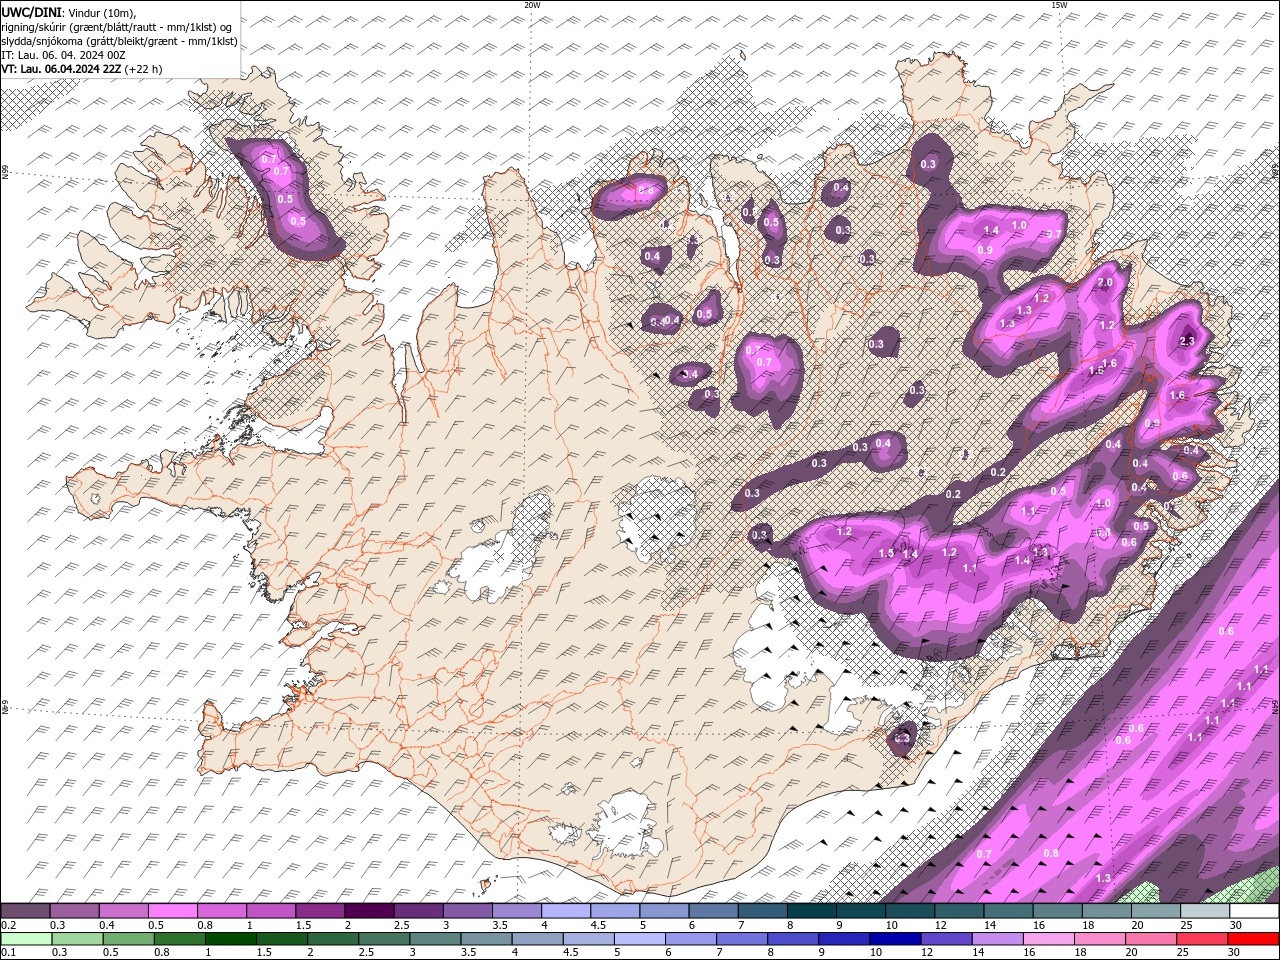Viewport: 1280px width, 960px height.
Task: Click the 1.5 snowfall value on the map
Action: click(886, 553)
